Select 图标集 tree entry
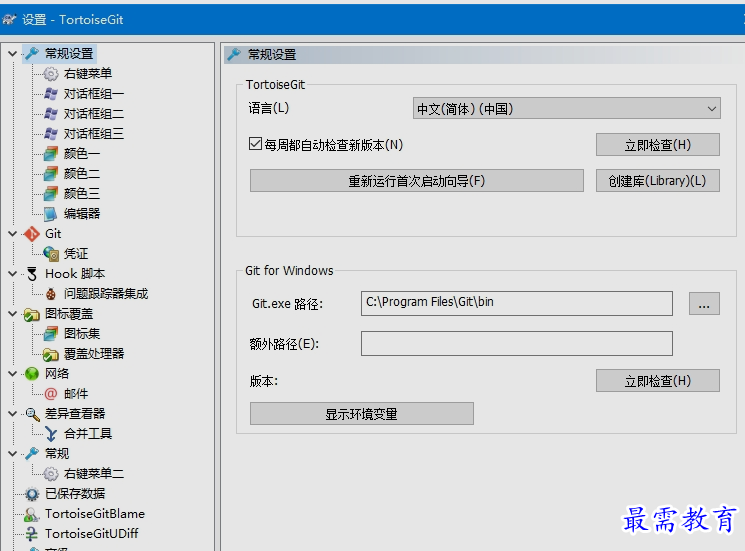This screenshot has height=551, width=745. click(82, 333)
